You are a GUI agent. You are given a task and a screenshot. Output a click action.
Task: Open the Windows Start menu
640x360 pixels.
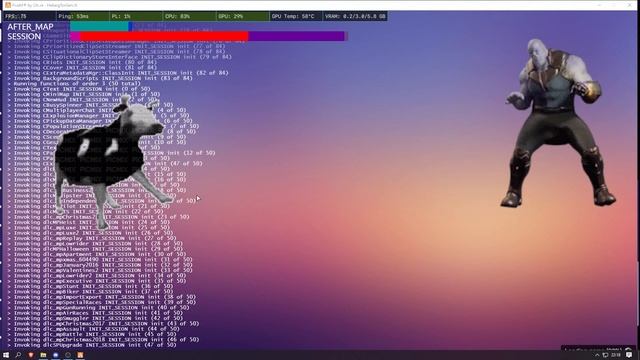[x=6, y=355]
